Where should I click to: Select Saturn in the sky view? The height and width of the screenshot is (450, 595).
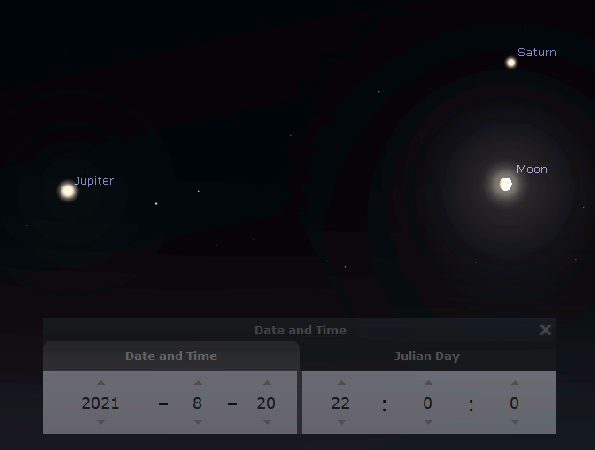[511, 62]
